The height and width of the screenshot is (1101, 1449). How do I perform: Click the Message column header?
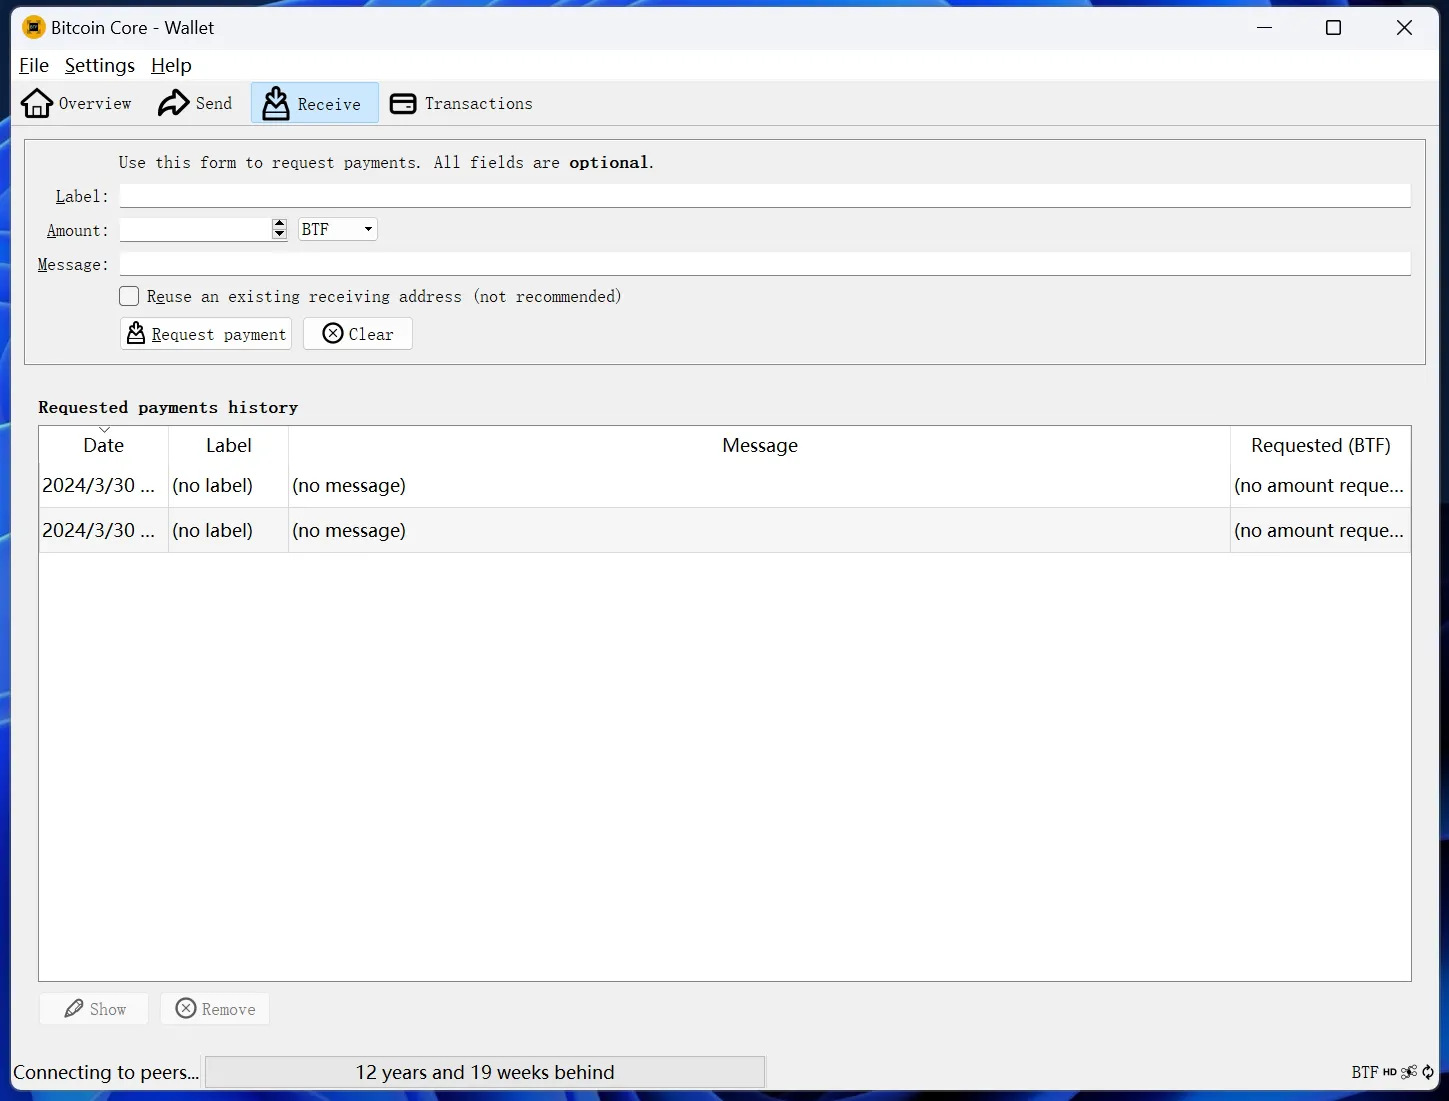[x=759, y=445]
